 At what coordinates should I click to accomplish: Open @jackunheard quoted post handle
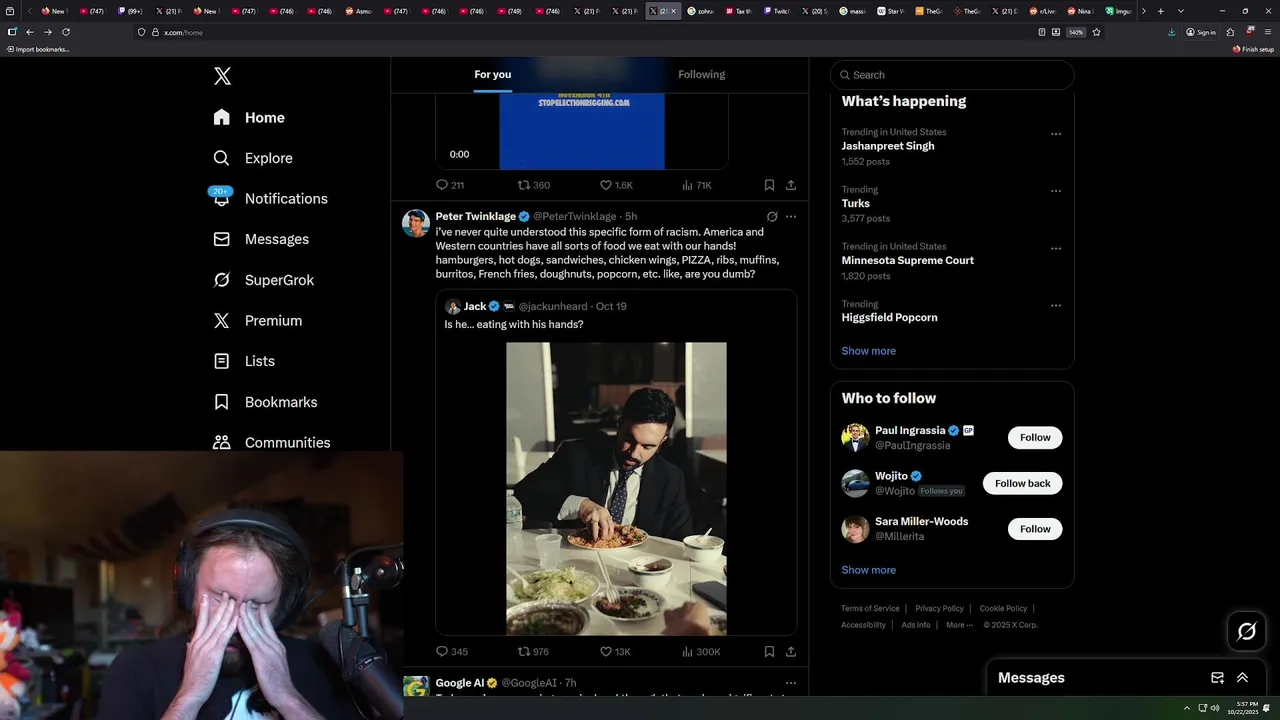pyautogui.click(x=553, y=306)
